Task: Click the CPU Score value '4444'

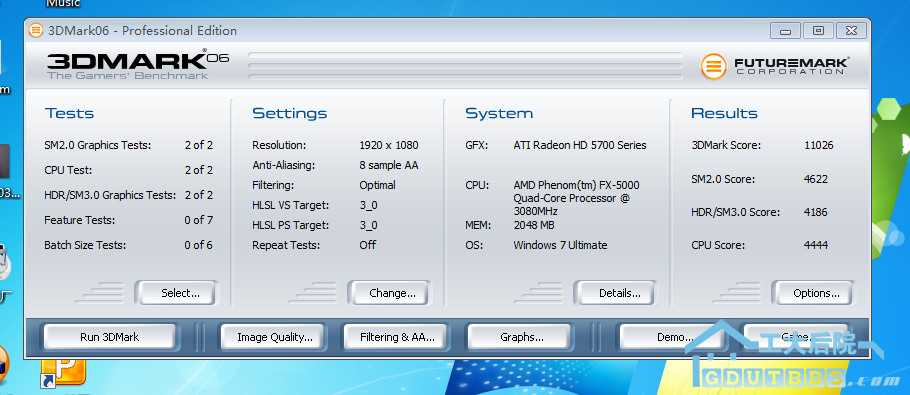Action: pos(815,245)
